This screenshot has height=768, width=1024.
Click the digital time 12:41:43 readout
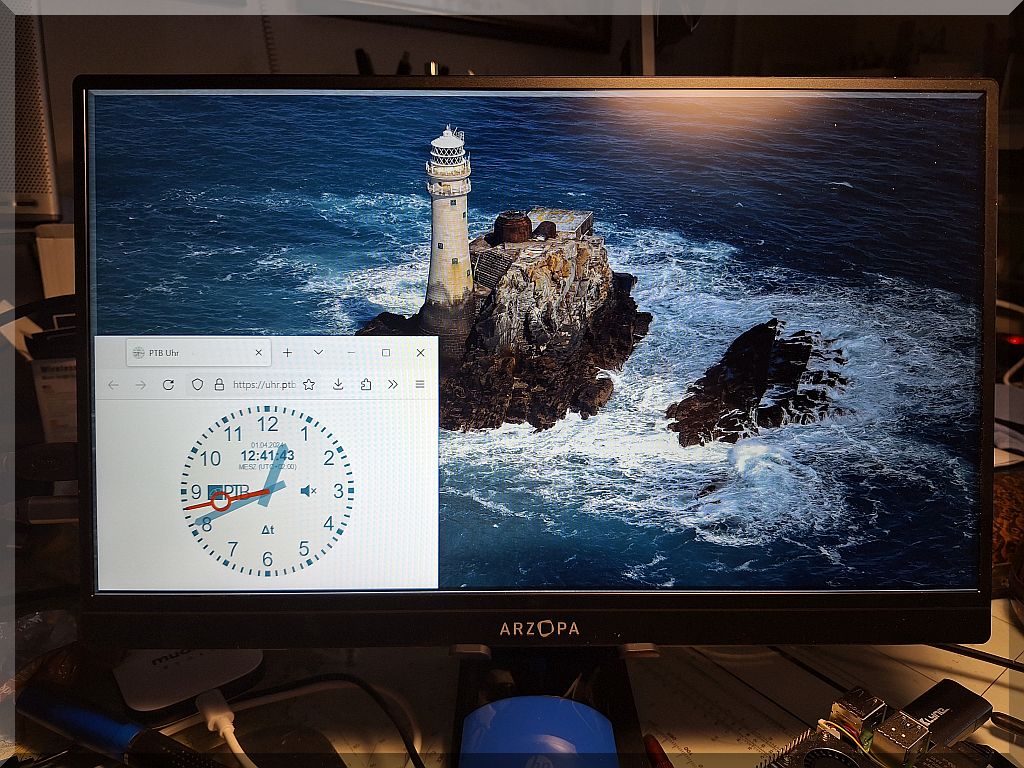coord(267,455)
